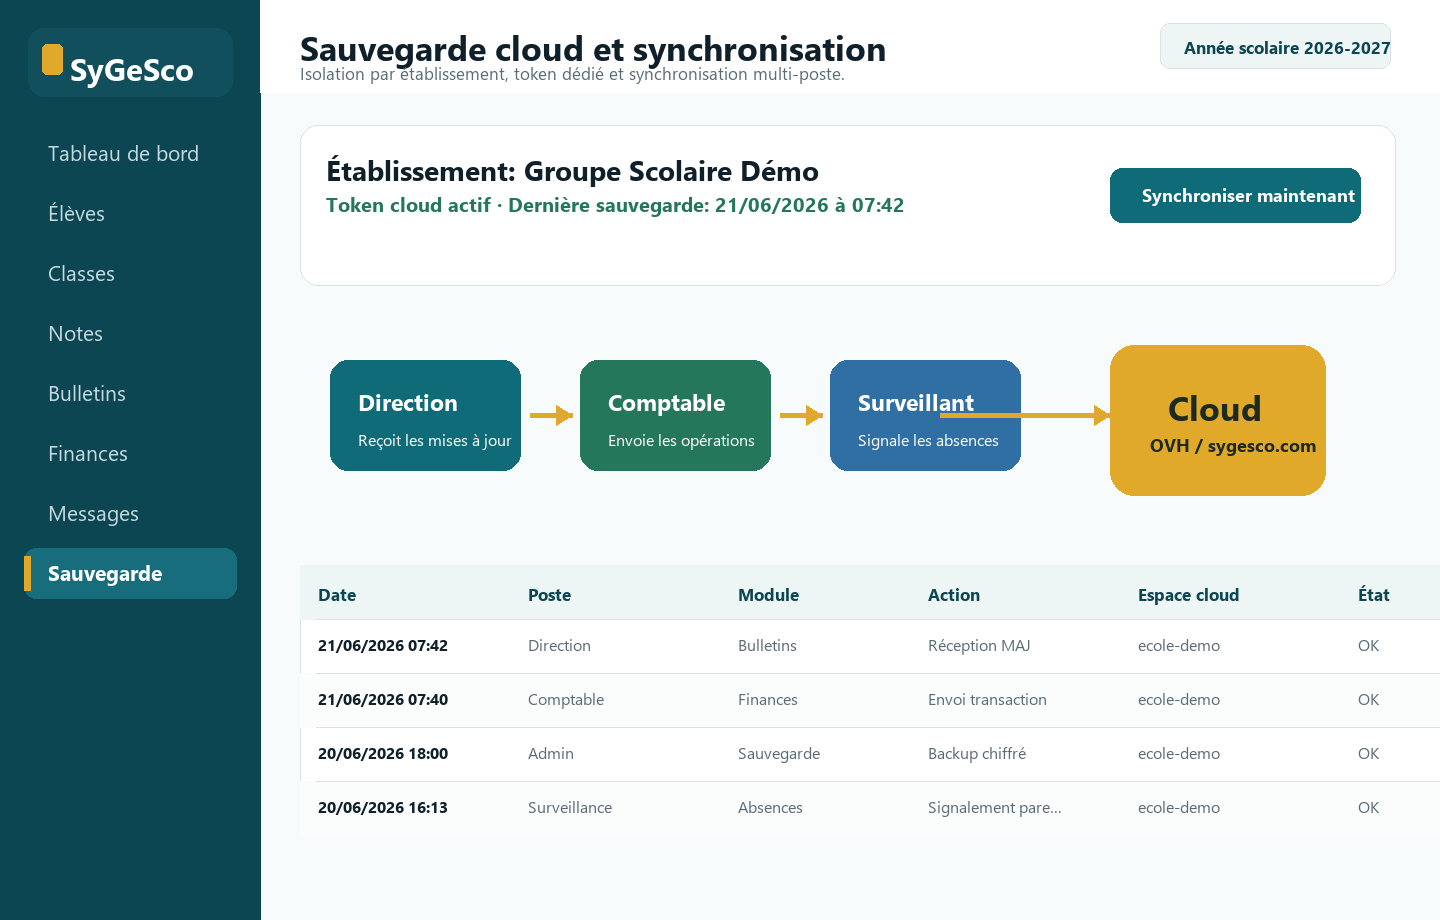Click ecole-demo in the Réception MAJ row

pos(1179,646)
